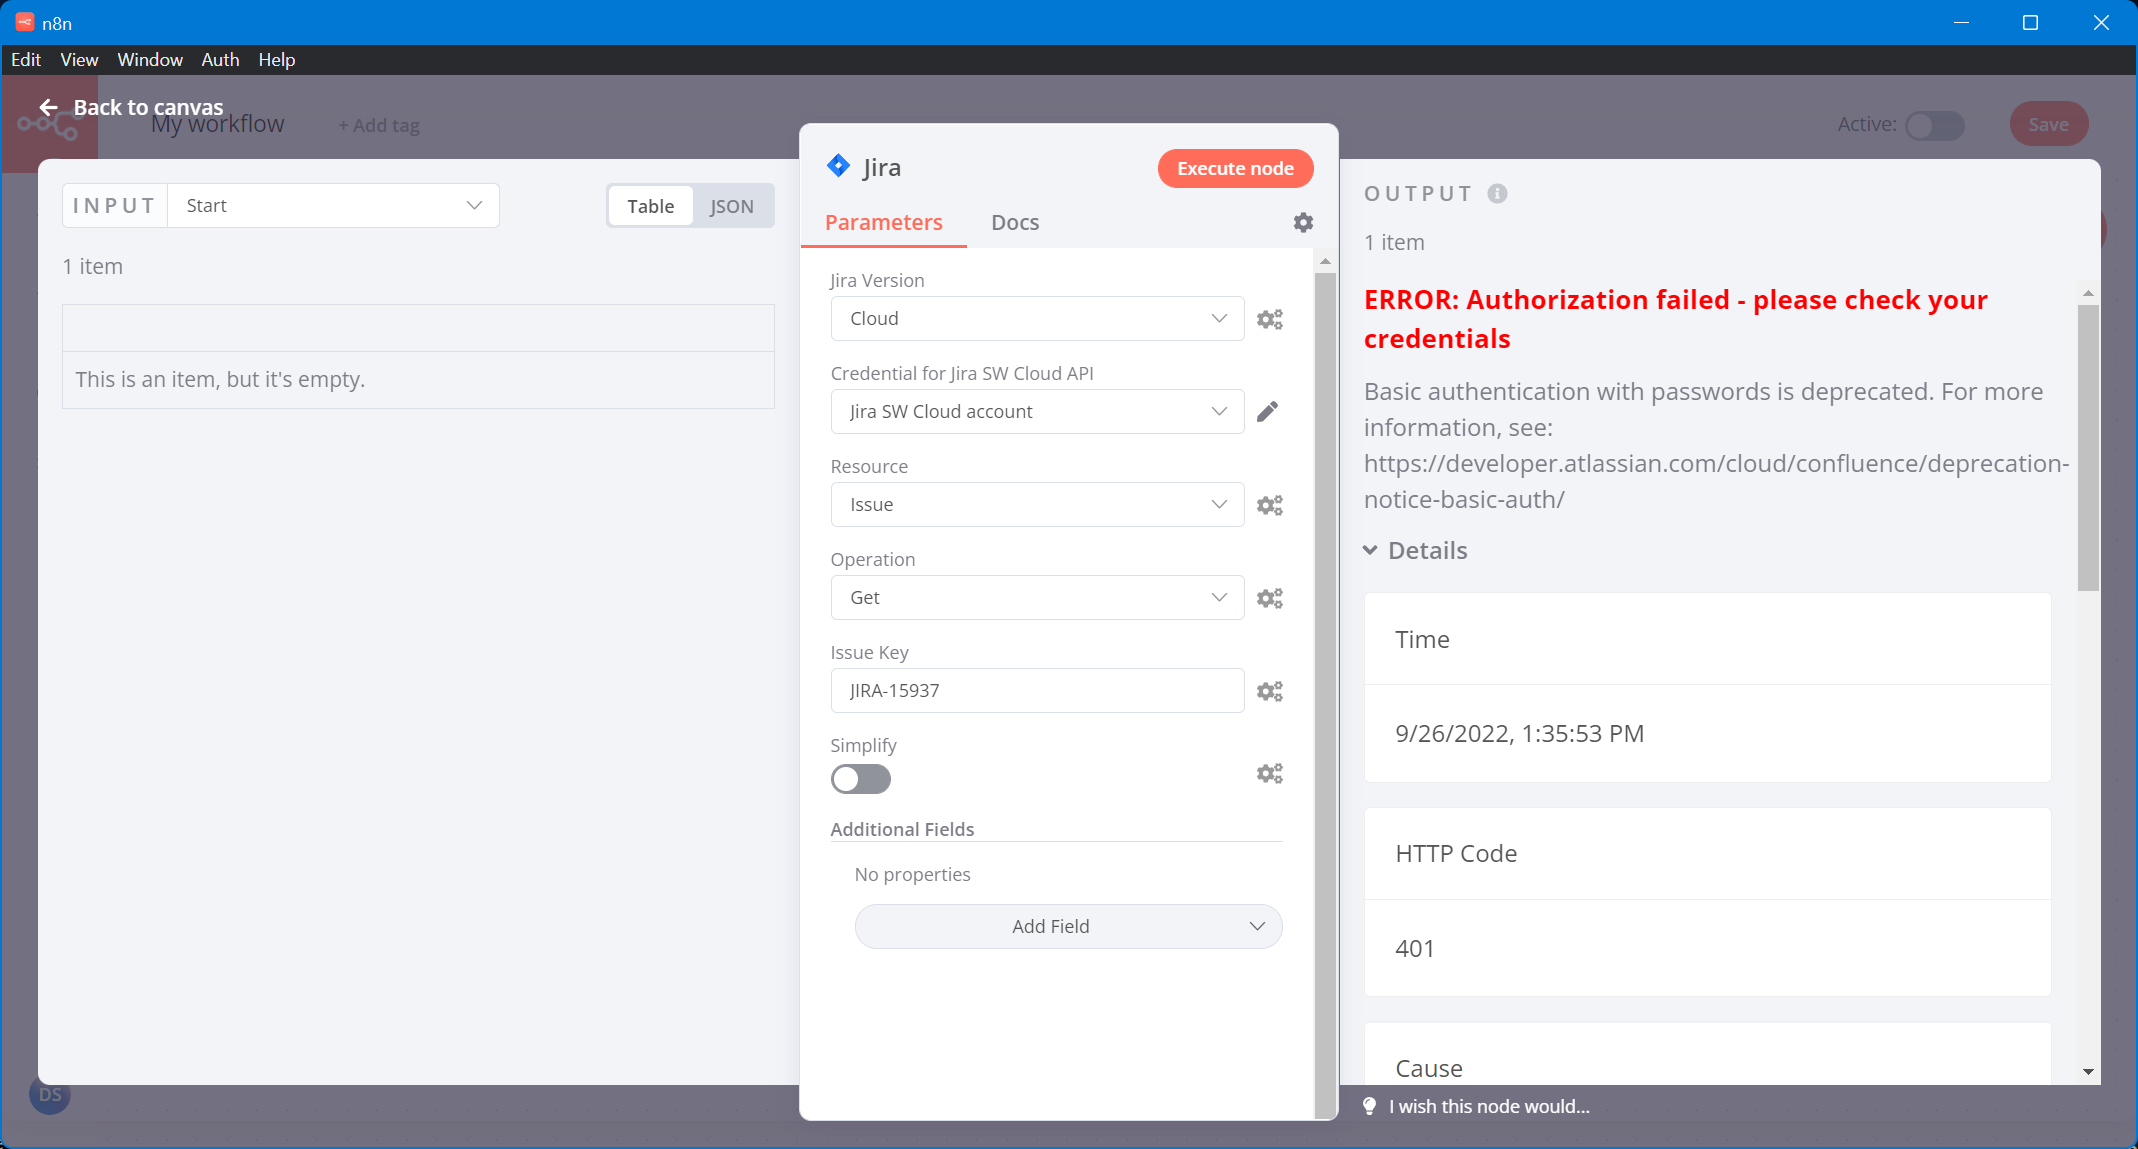The image size is (2138, 1149).
Task: Switch output view from Table to JSON
Action: 732,206
